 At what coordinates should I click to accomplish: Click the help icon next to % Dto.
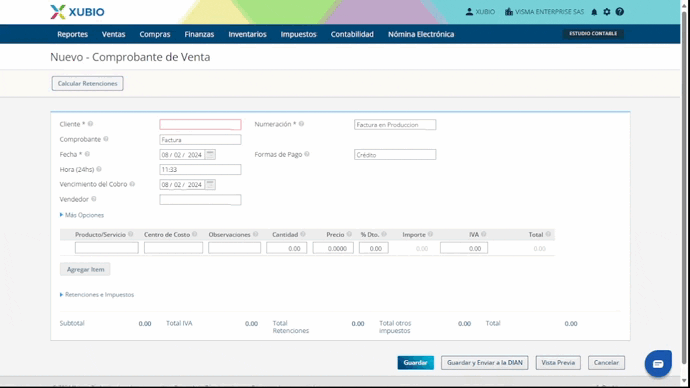pos(384,234)
